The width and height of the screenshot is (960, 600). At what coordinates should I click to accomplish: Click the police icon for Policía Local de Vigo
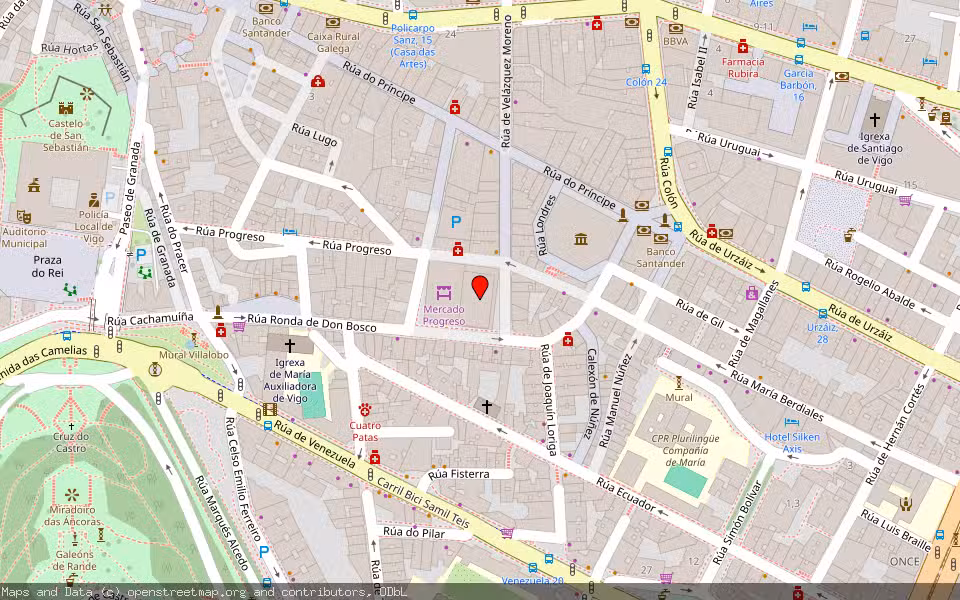pos(94,200)
